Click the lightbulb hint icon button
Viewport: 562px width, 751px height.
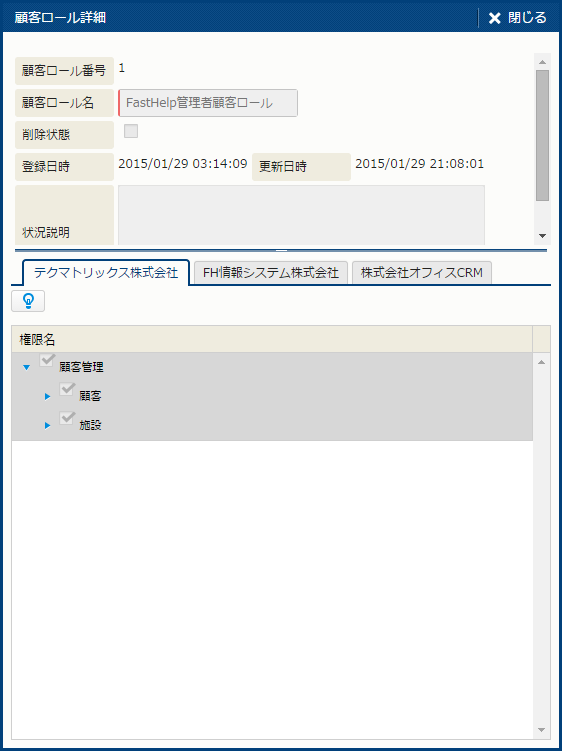28,301
